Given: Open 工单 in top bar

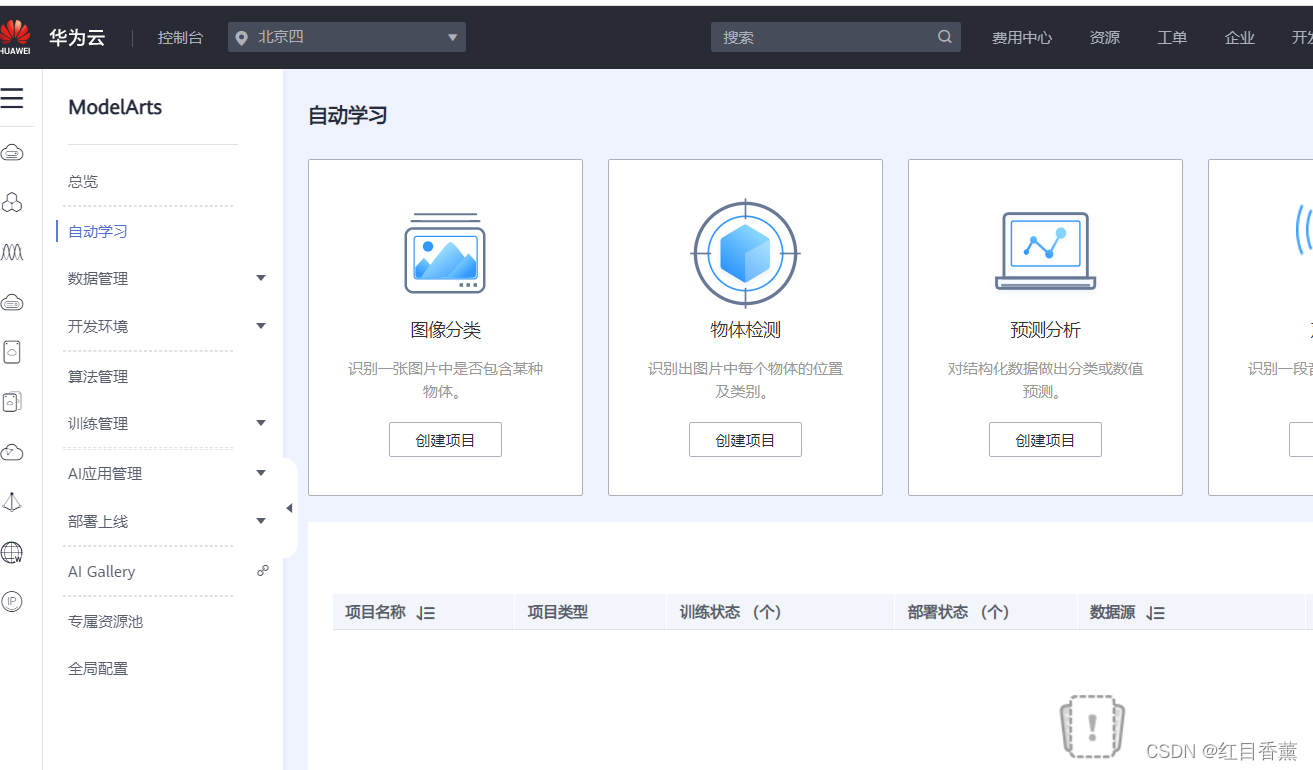Looking at the screenshot, I should pyautogui.click(x=1172, y=38).
